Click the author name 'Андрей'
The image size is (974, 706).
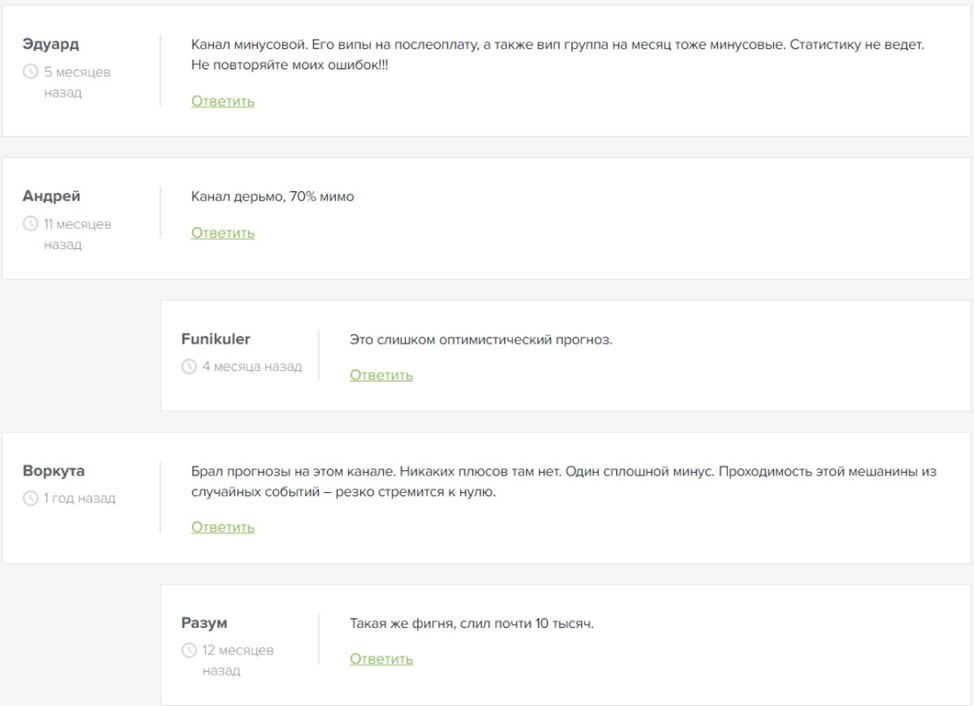(51, 197)
